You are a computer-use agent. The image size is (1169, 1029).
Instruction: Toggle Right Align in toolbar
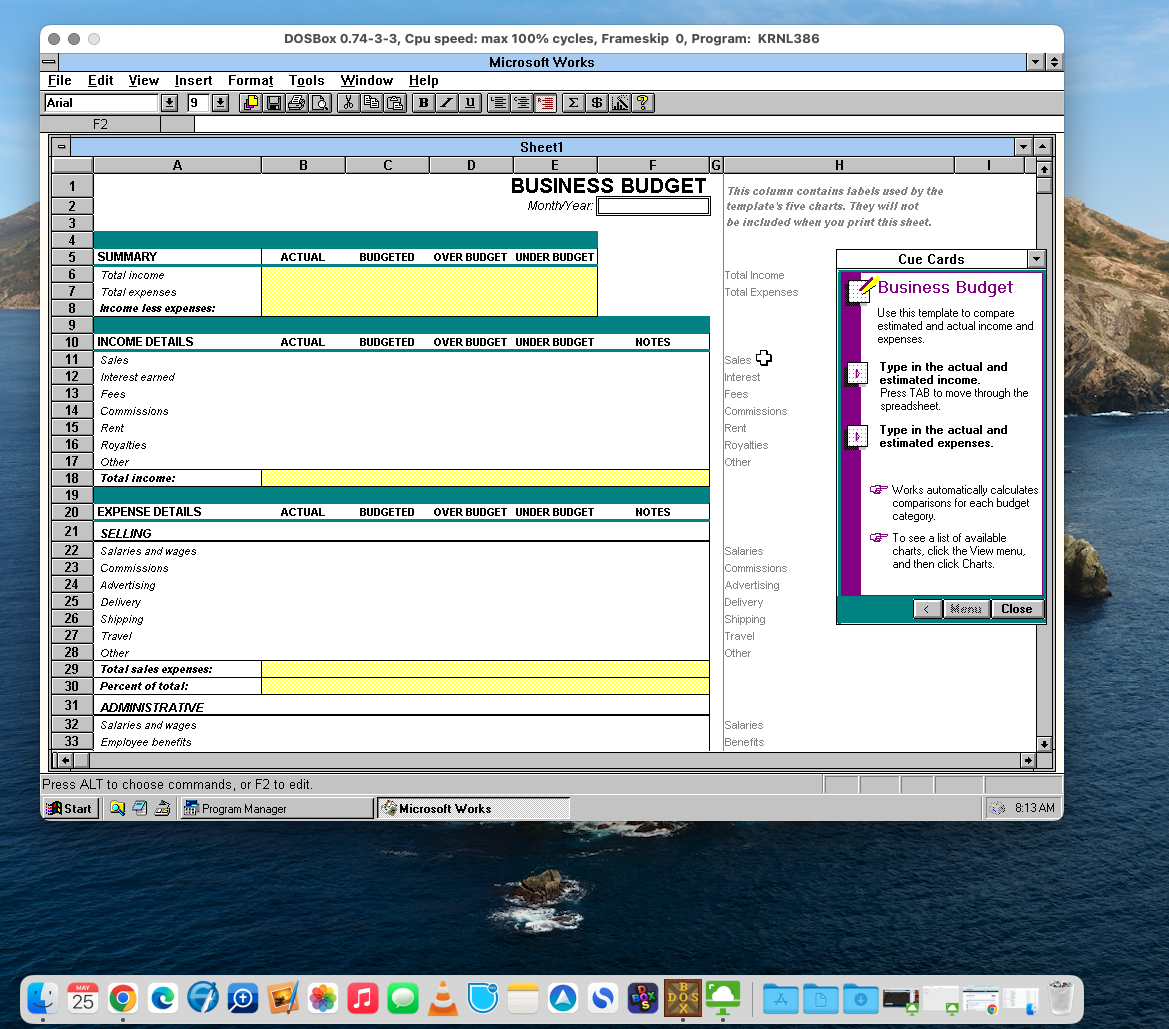pyautogui.click(x=545, y=103)
